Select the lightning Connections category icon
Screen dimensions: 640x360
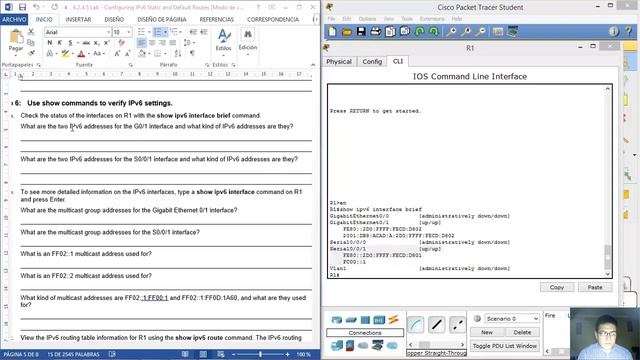point(393,320)
